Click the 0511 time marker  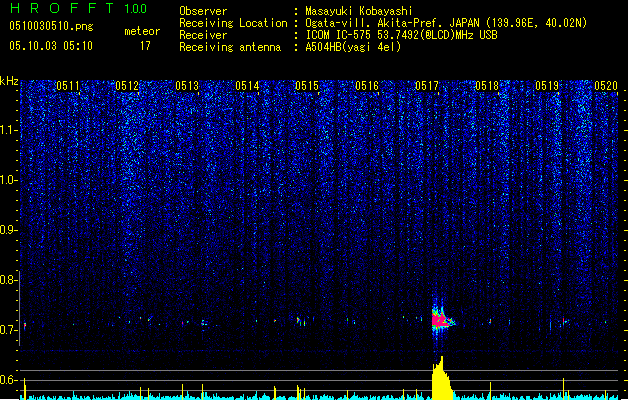coord(68,86)
